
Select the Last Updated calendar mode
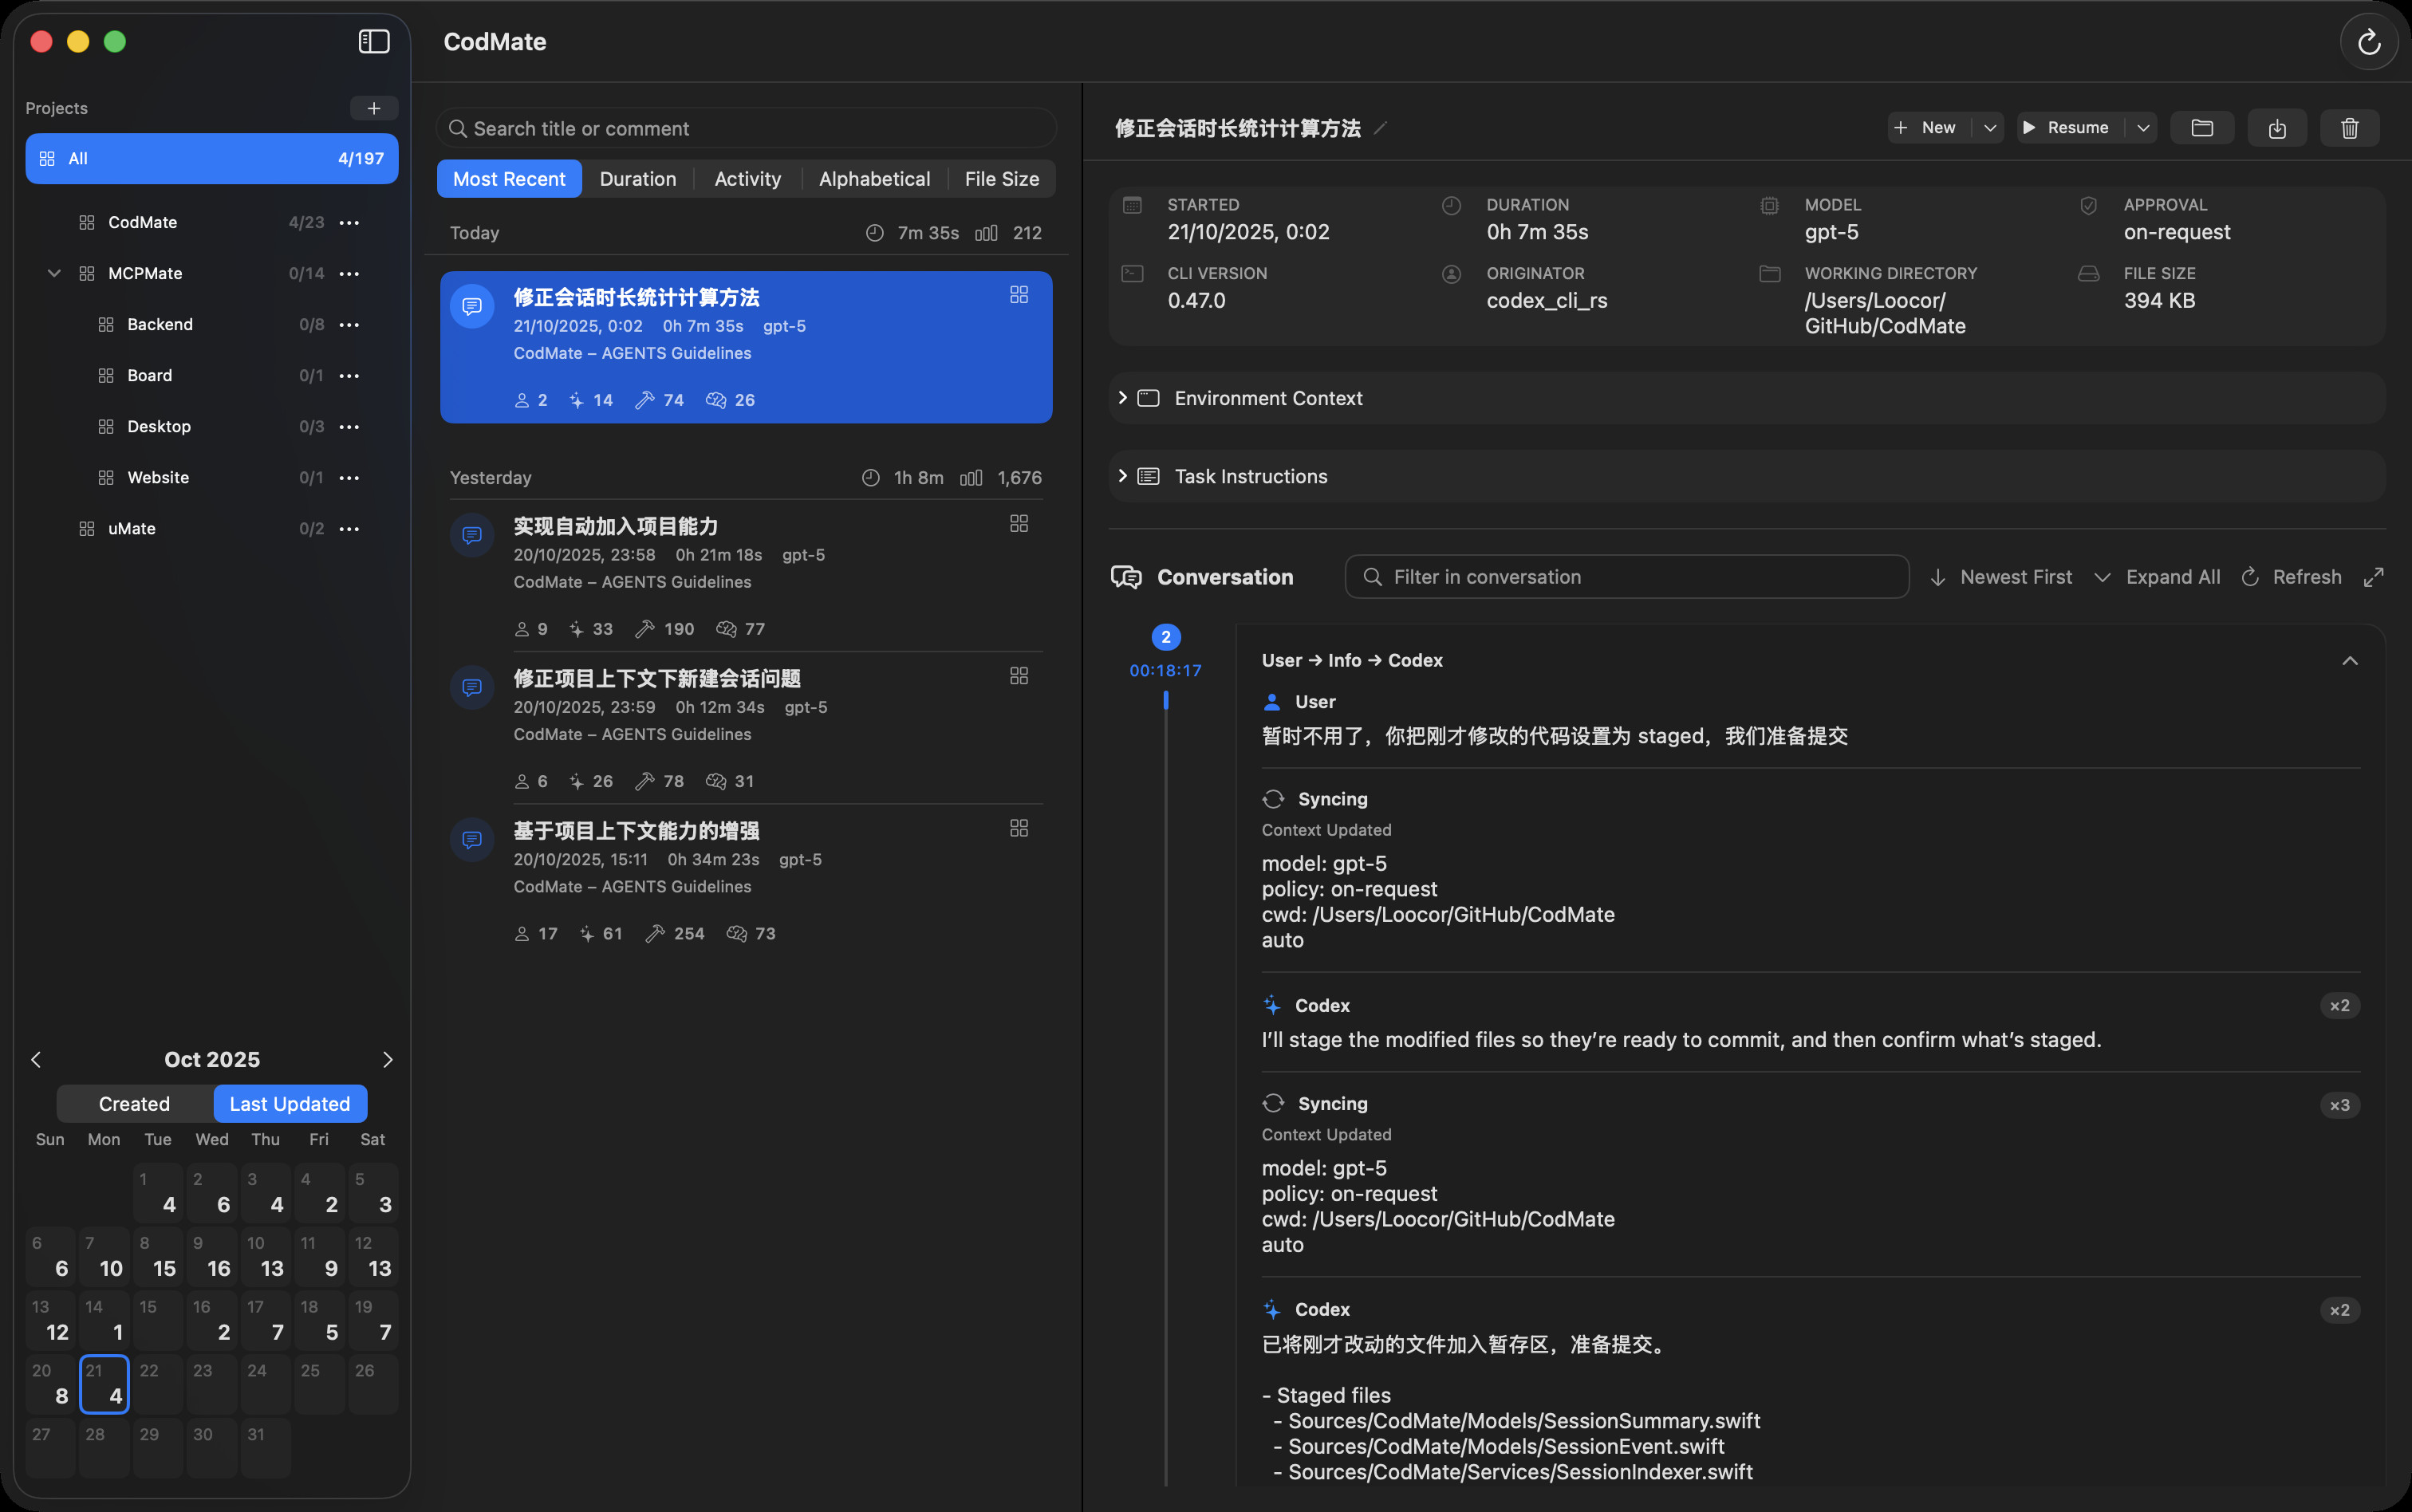coord(290,1104)
